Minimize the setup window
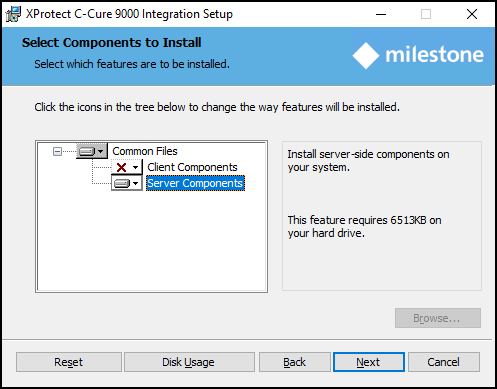497x389 pixels. 381,14
